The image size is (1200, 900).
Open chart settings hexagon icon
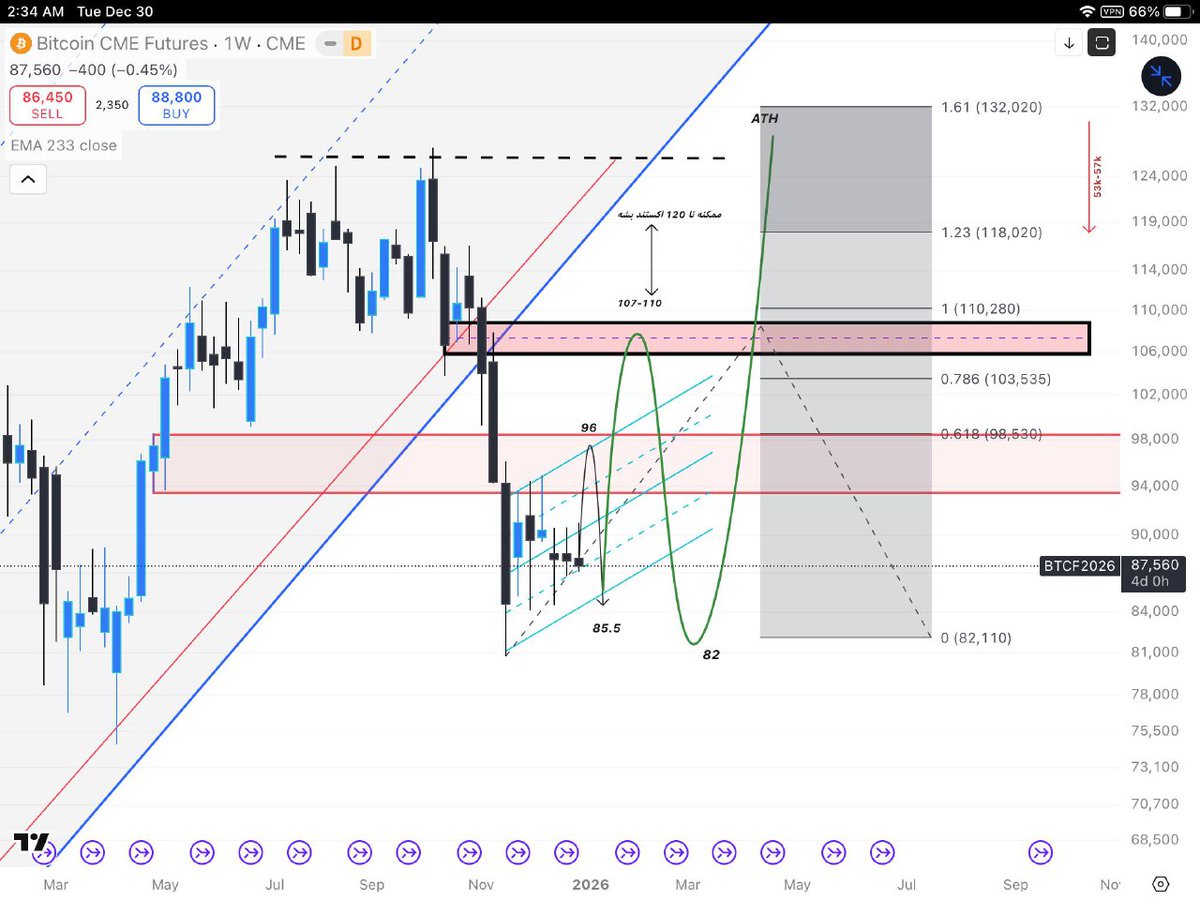pos(1160,884)
